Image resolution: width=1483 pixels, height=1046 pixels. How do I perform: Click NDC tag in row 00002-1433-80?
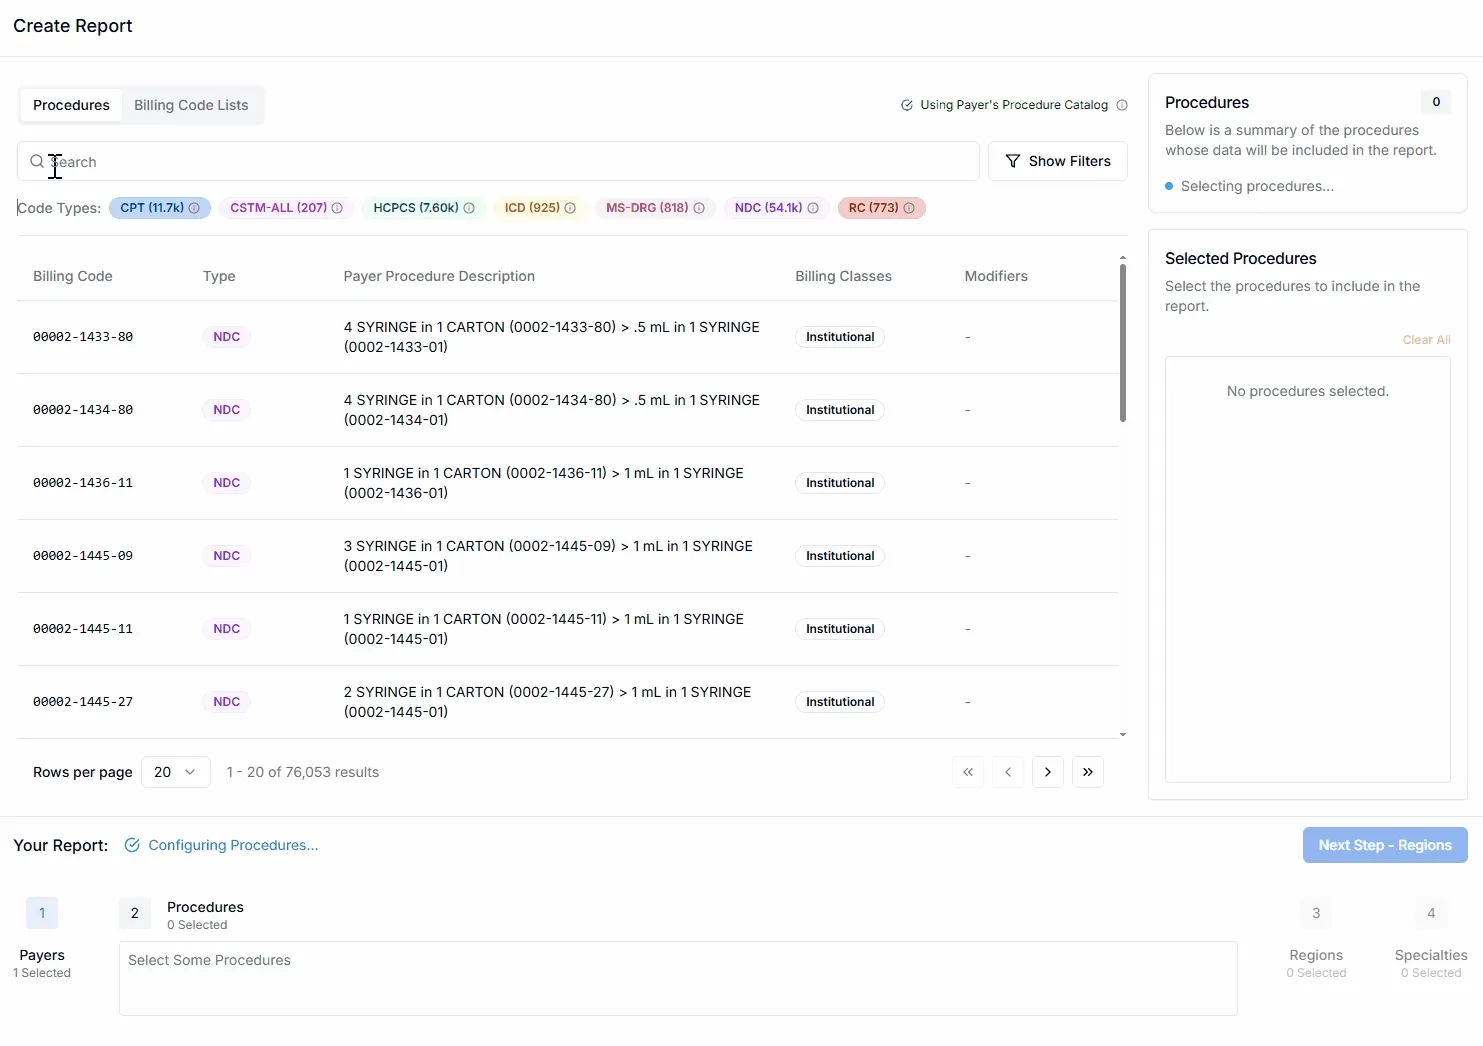(x=226, y=337)
